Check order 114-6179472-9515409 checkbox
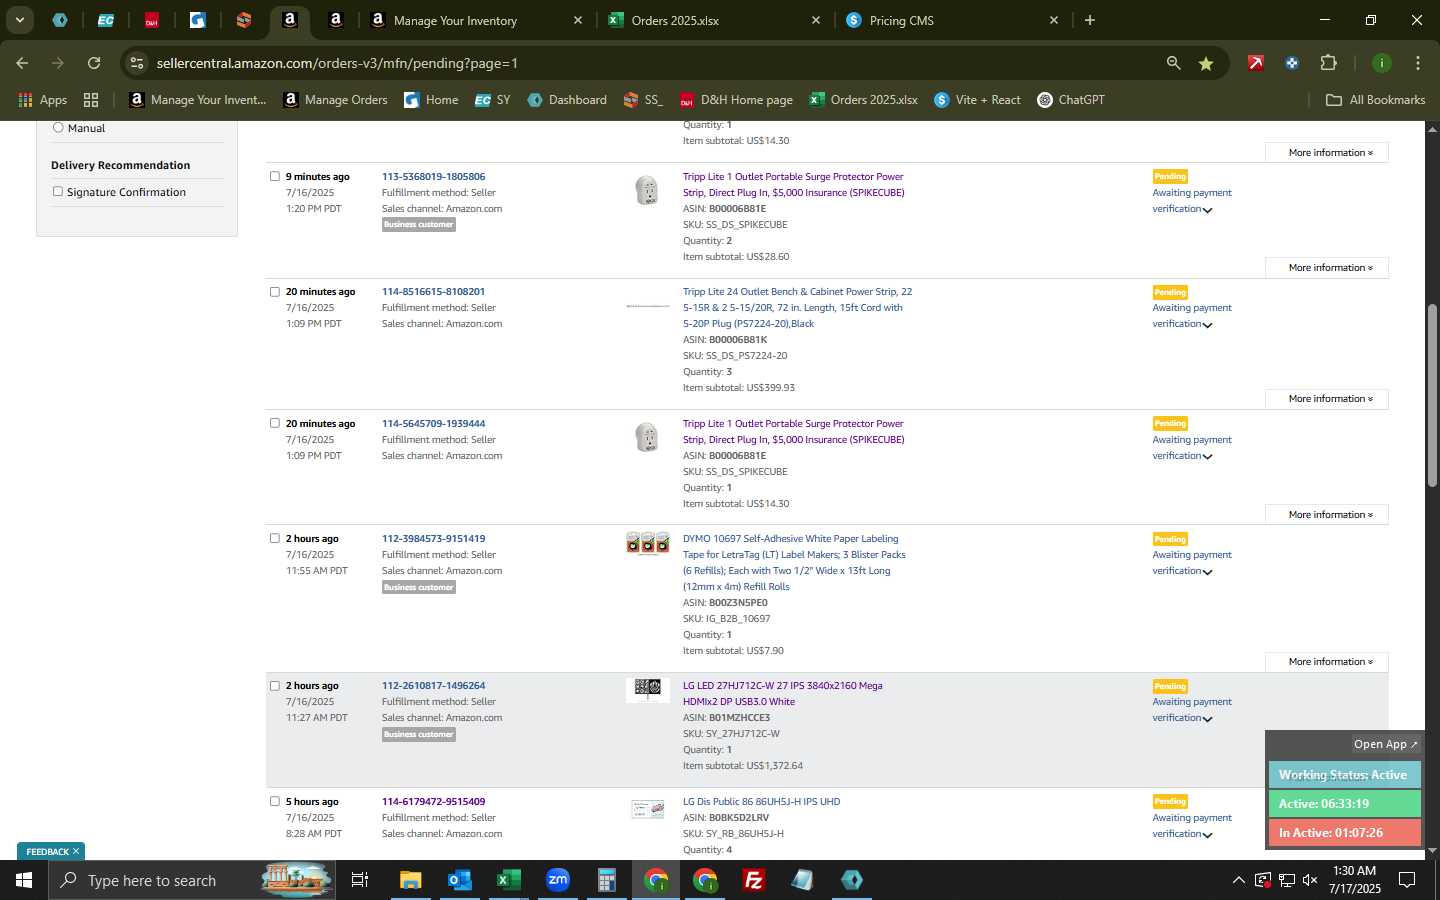Screen dimensions: 1440x900 point(275,801)
